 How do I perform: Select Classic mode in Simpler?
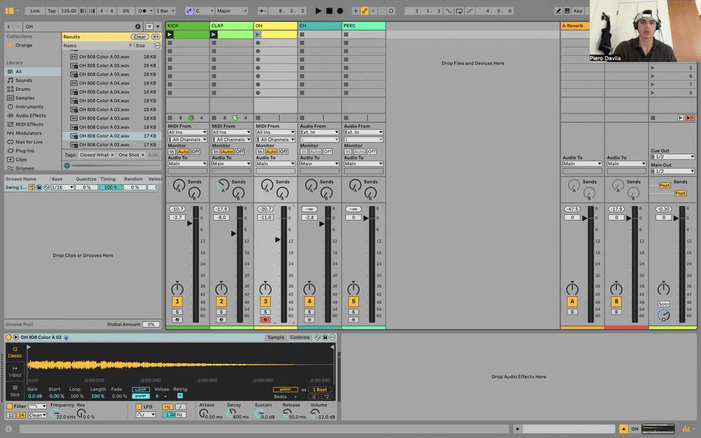click(x=15, y=352)
